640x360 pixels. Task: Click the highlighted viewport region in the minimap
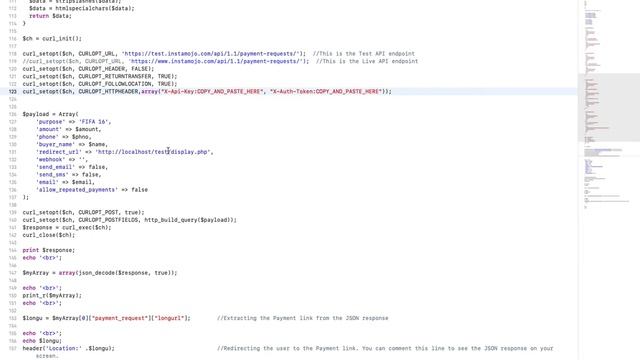(x=609, y=108)
